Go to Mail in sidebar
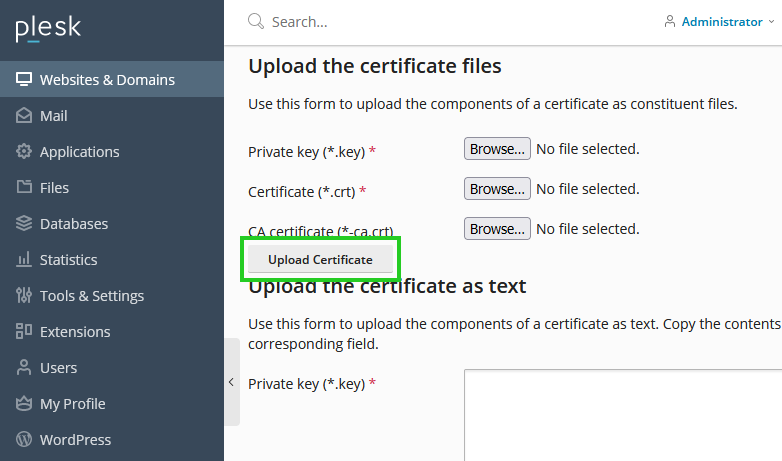Screen dimensions: 782x461 pos(112,115)
